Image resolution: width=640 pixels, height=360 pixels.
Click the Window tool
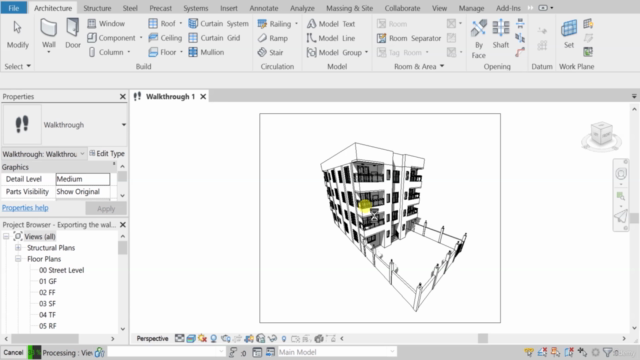(106, 24)
